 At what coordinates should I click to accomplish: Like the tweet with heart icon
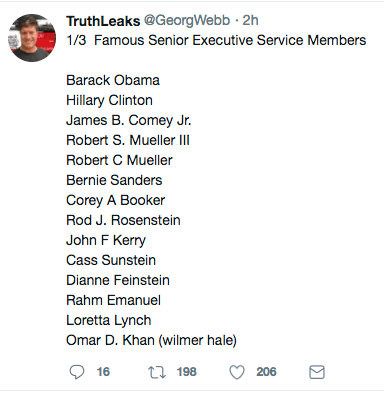click(237, 372)
